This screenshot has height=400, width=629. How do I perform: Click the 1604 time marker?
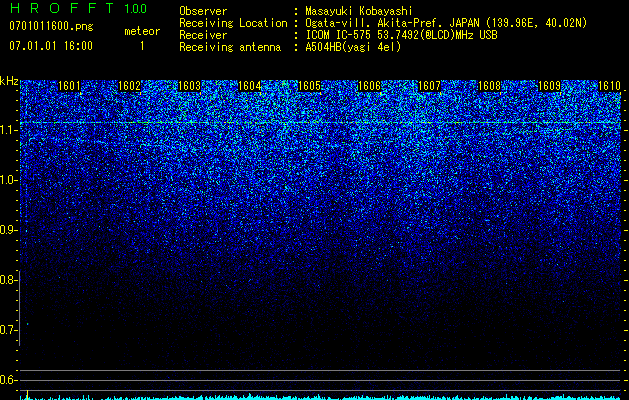coord(250,86)
